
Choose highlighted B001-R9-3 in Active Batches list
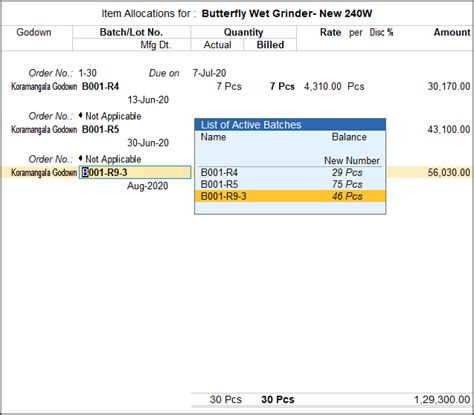pyautogui.click(x=290, y=196)
